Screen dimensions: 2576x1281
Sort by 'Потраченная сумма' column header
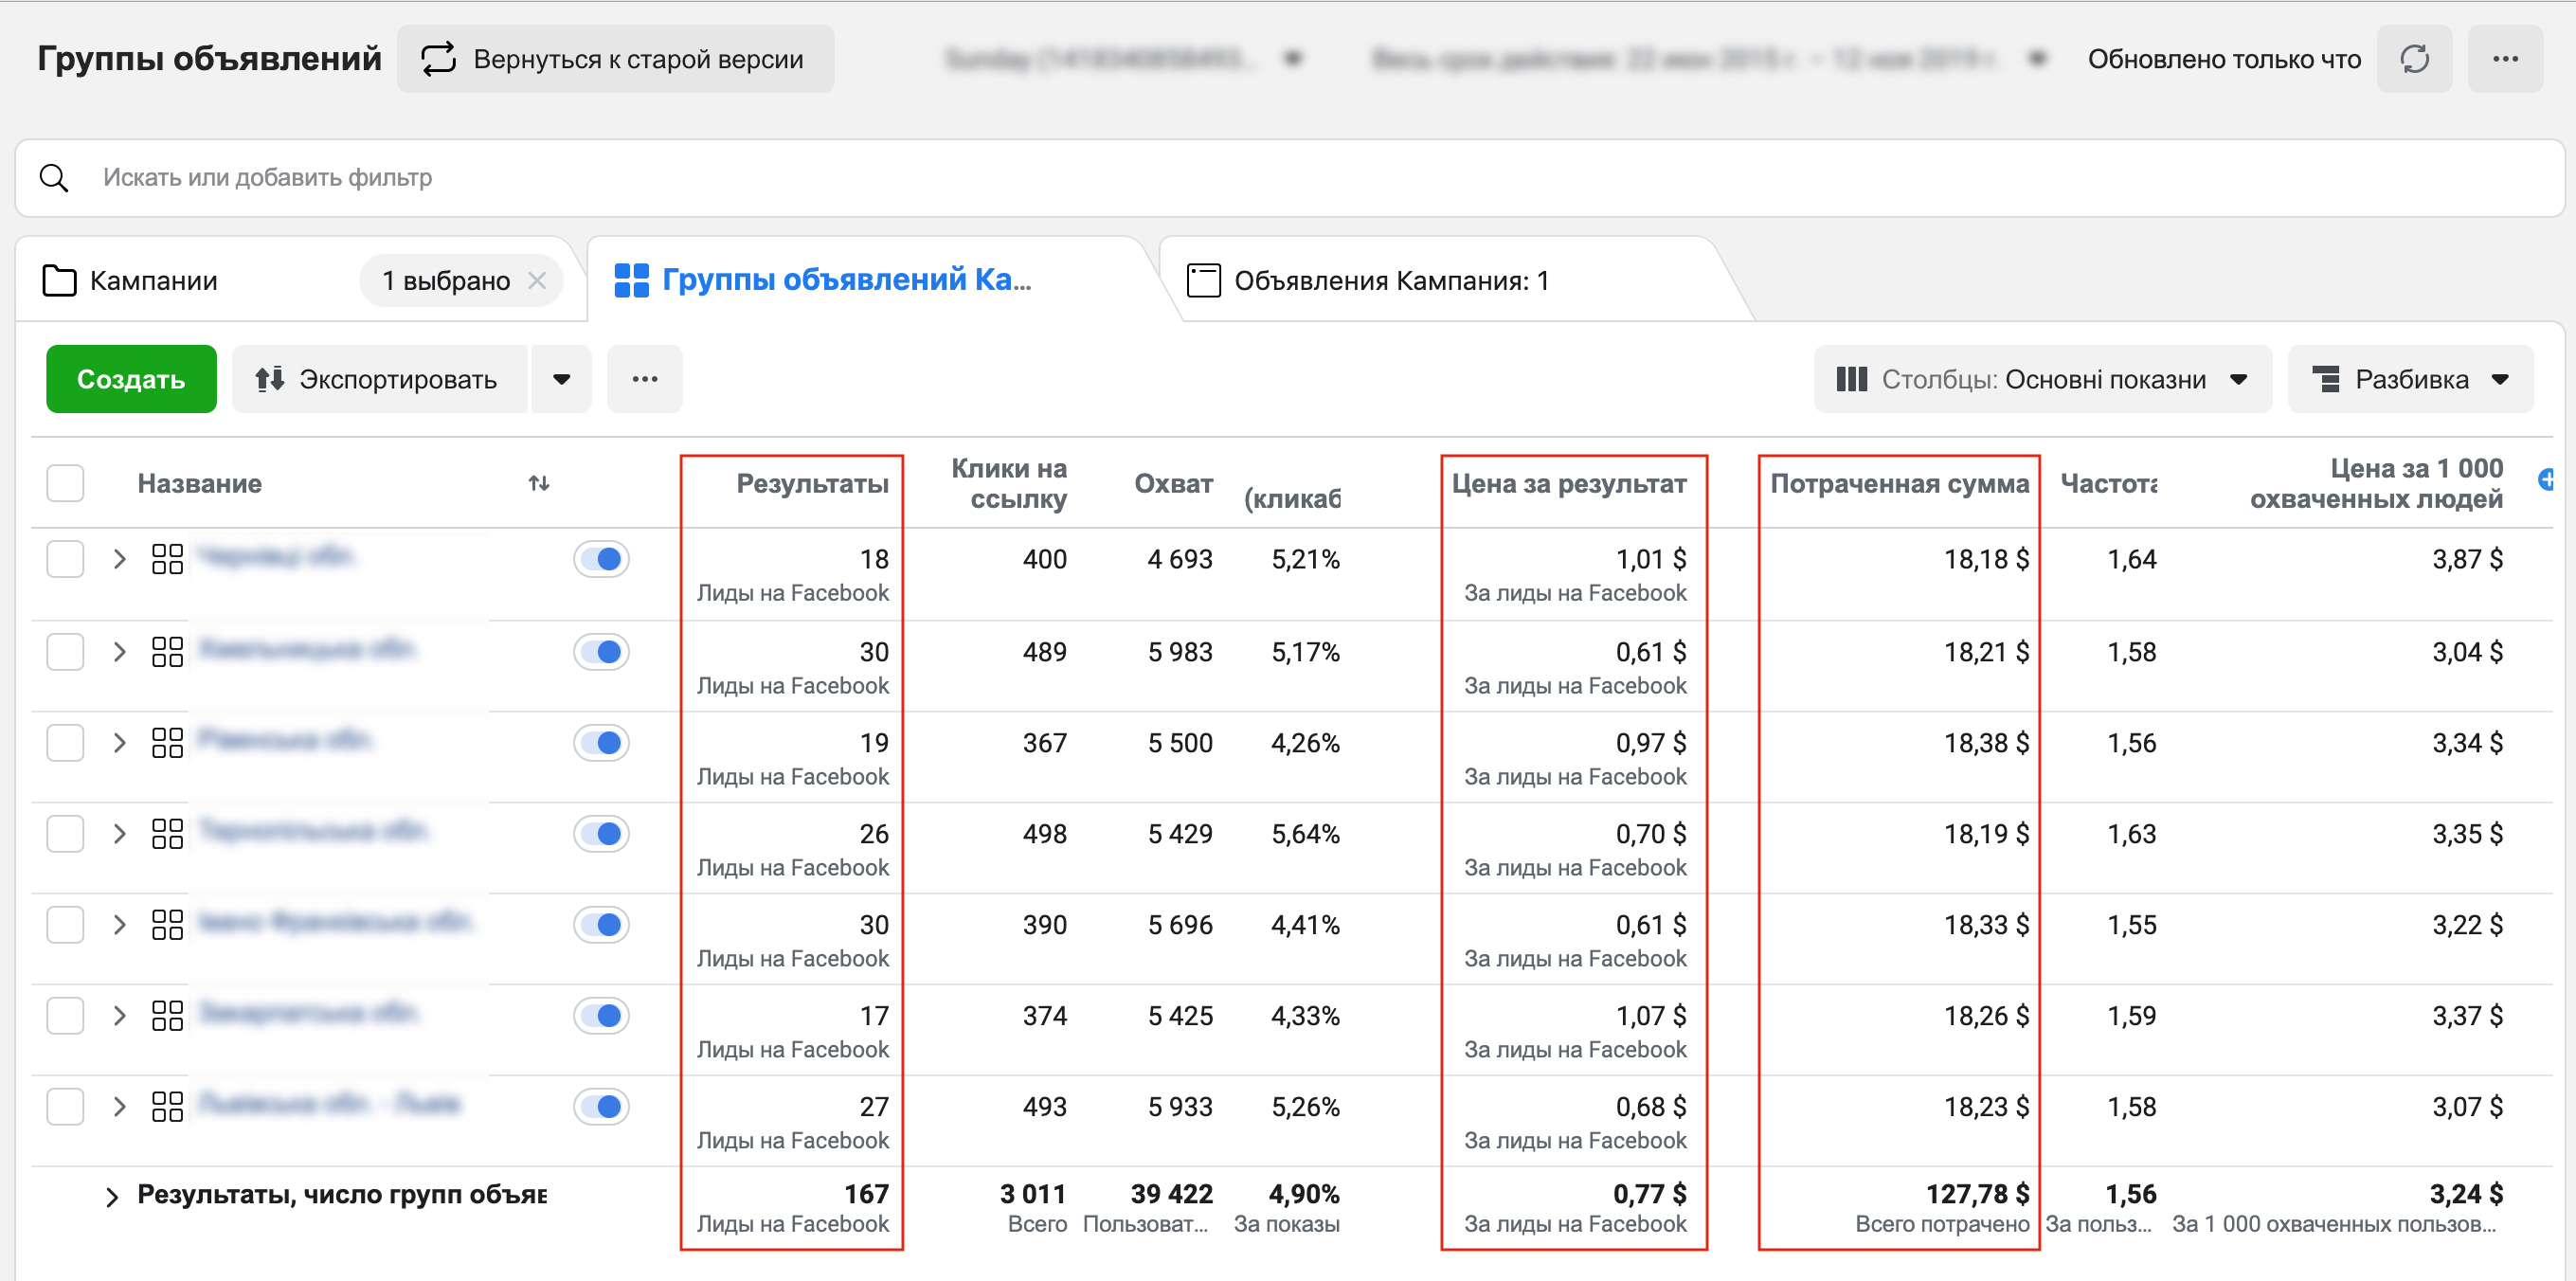click(1900, 484)
